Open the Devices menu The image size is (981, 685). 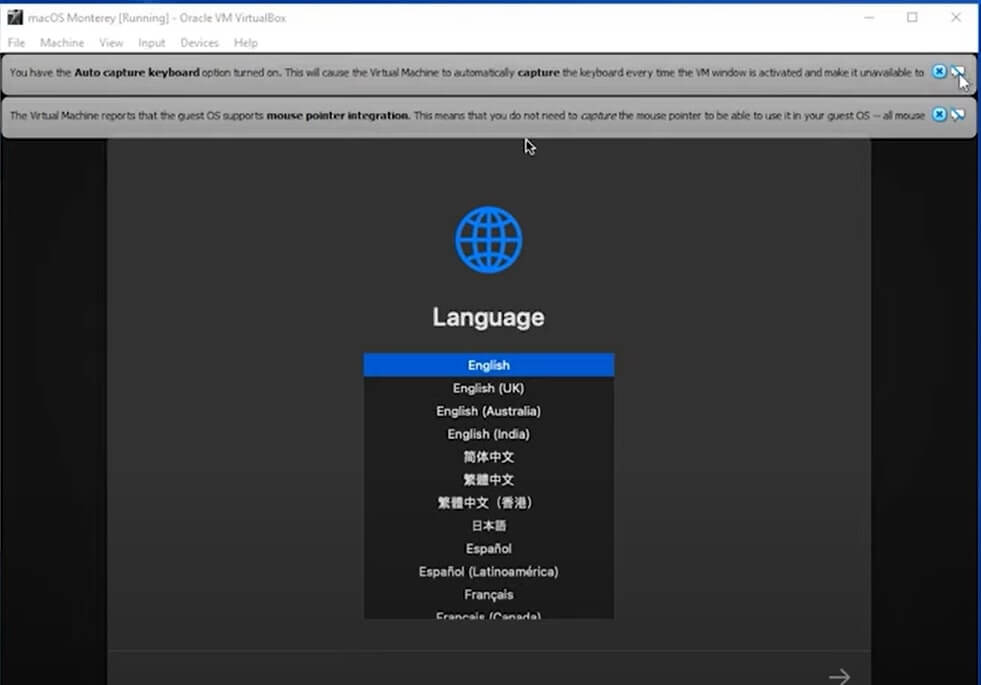[199, 43]
